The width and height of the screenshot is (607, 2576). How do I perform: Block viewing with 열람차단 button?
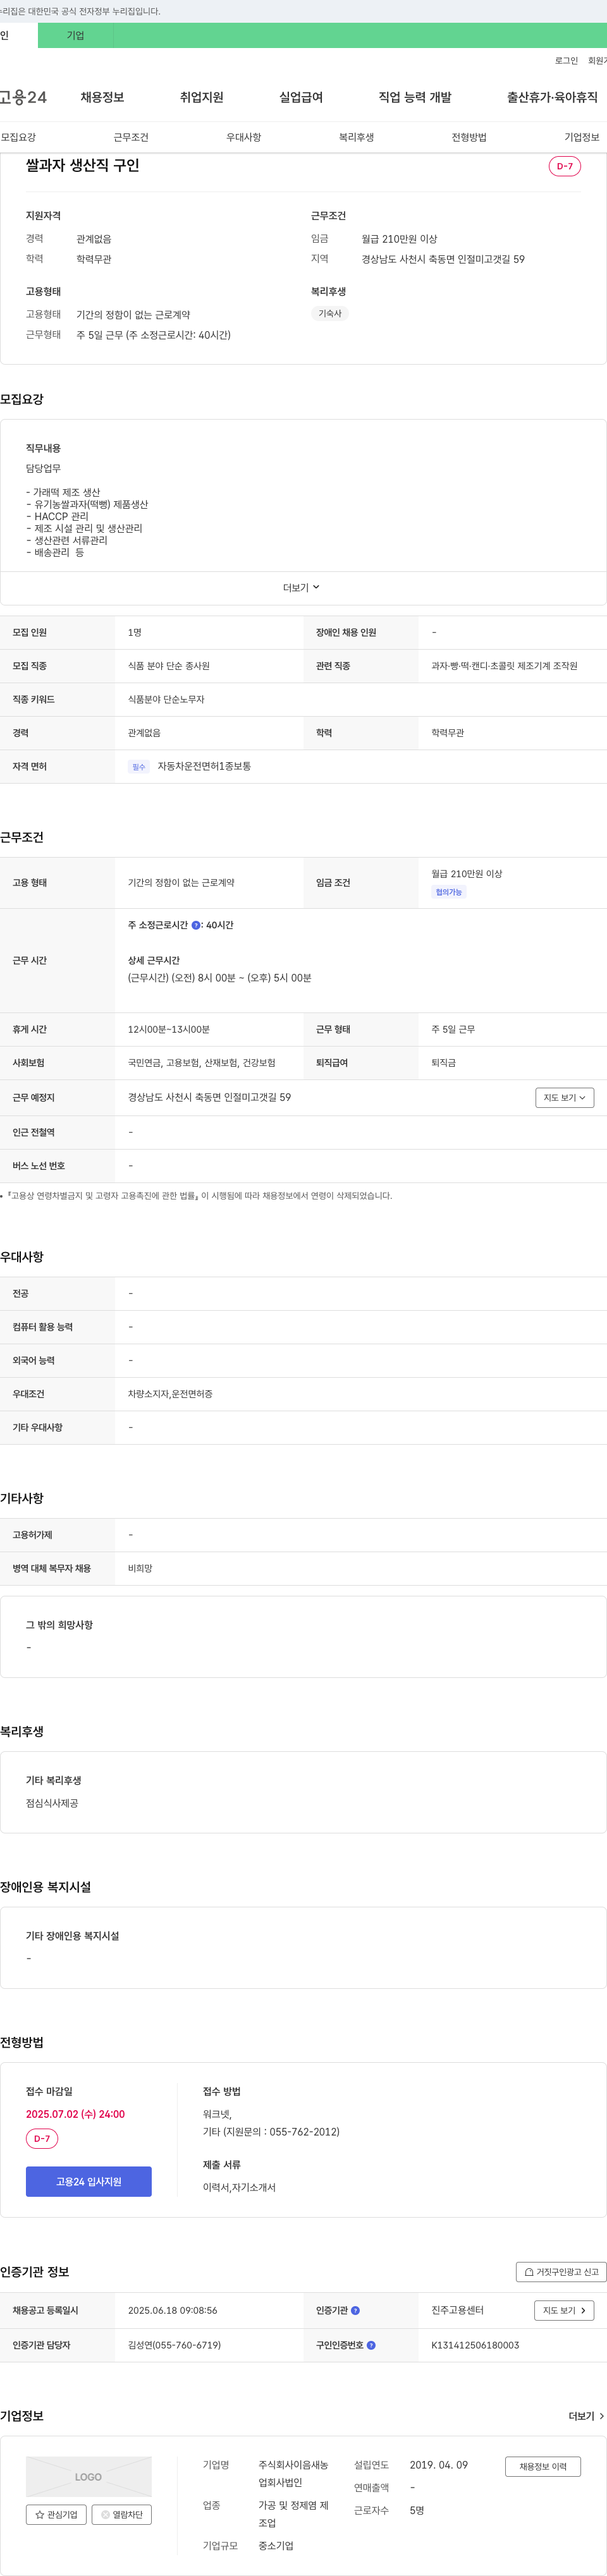[x=122, y=2514]
